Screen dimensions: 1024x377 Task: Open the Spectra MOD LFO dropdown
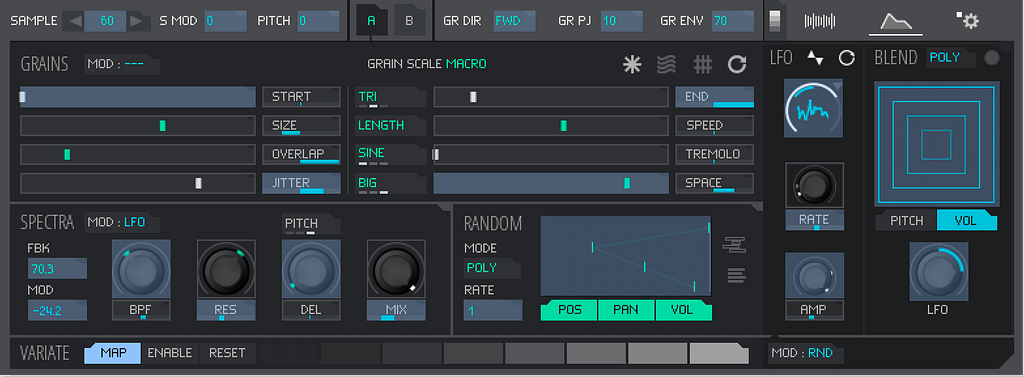[x=122, y=223]
